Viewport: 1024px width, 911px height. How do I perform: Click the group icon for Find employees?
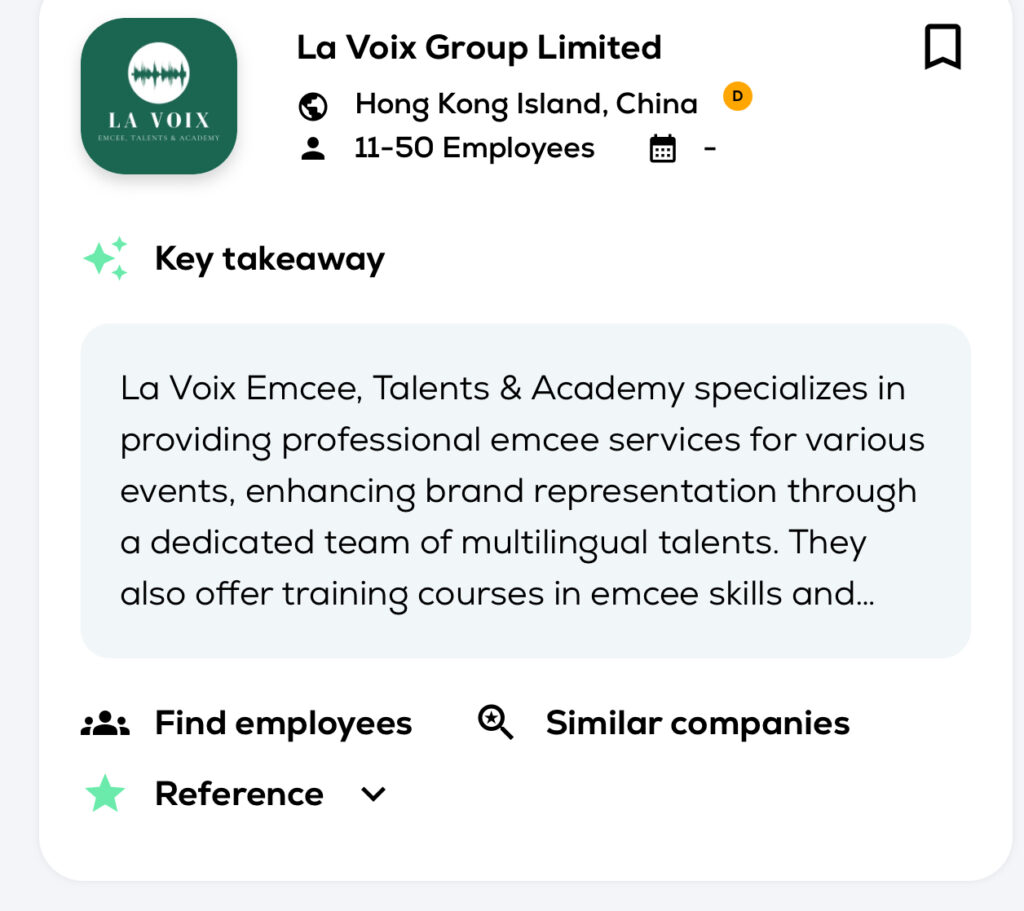pyautogui.click(x=105, y=724)
